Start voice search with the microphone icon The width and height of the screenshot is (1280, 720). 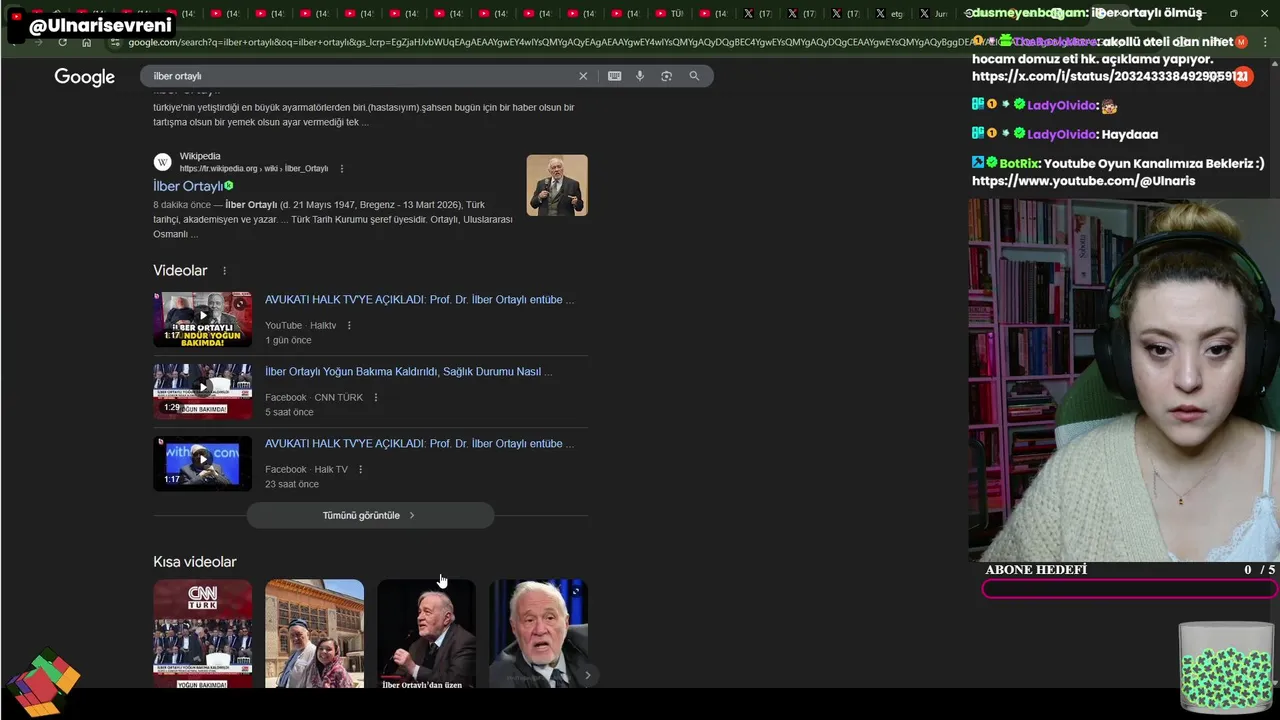(x=640, y=76)
